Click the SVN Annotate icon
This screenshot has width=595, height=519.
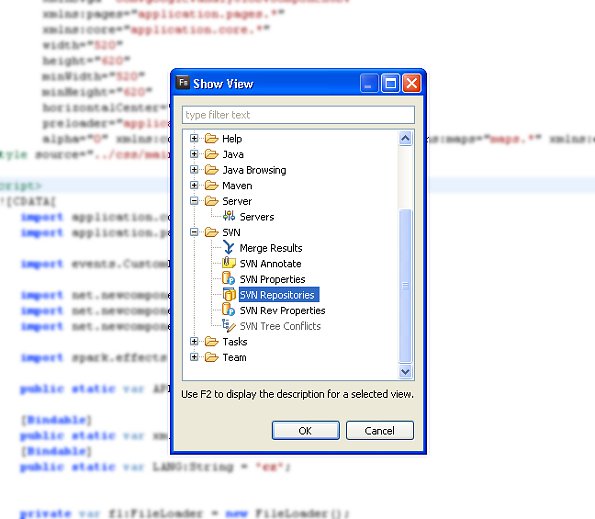click(229, 263)
